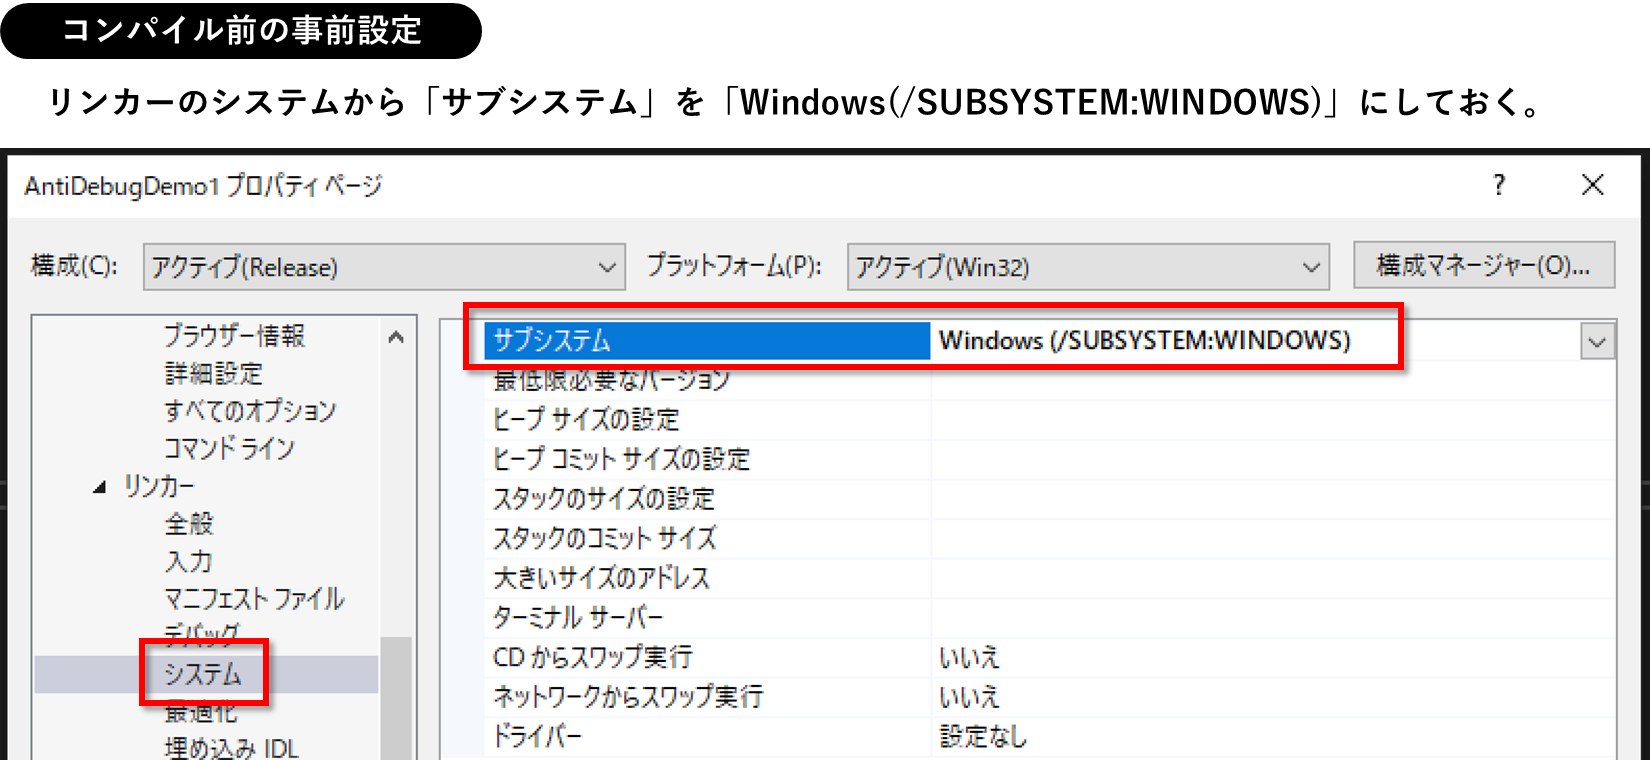Select the 最低限必要なバージョン property row
Viewport: 1650px width, 760px height.
[x=1049, y=381]
